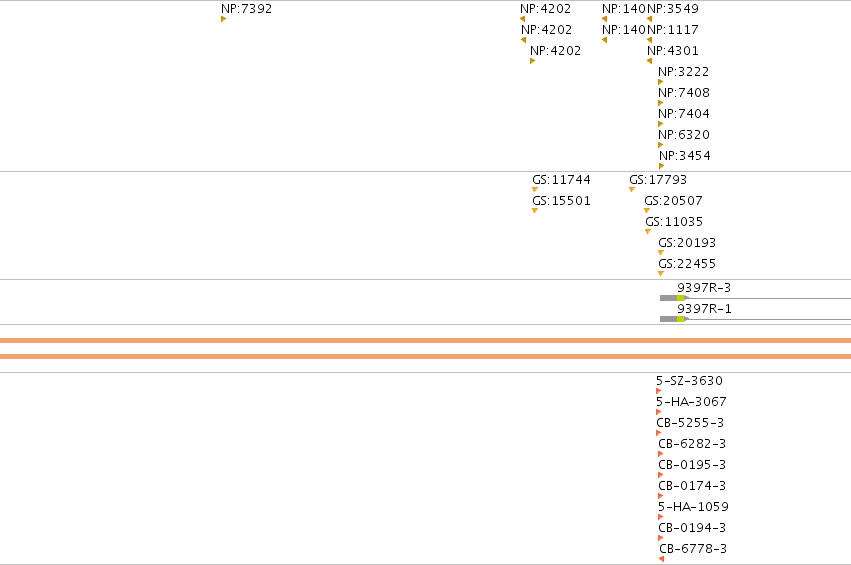Image resolution: width=851 pixels, height=565 pixels.
Task: Select the NP:3454 label
Action: click(x=685, y=156)
